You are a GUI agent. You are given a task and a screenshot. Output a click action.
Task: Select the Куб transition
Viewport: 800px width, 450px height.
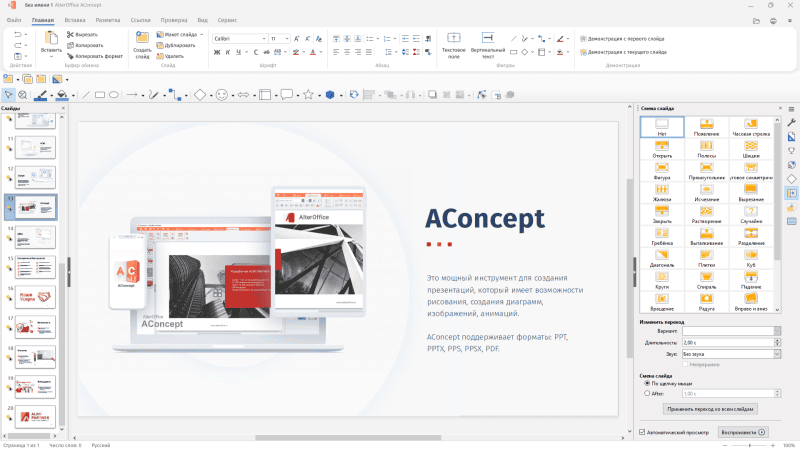coord(751,258)
